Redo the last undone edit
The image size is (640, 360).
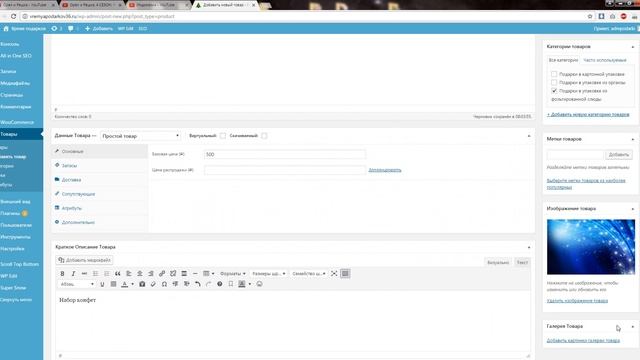209,284
